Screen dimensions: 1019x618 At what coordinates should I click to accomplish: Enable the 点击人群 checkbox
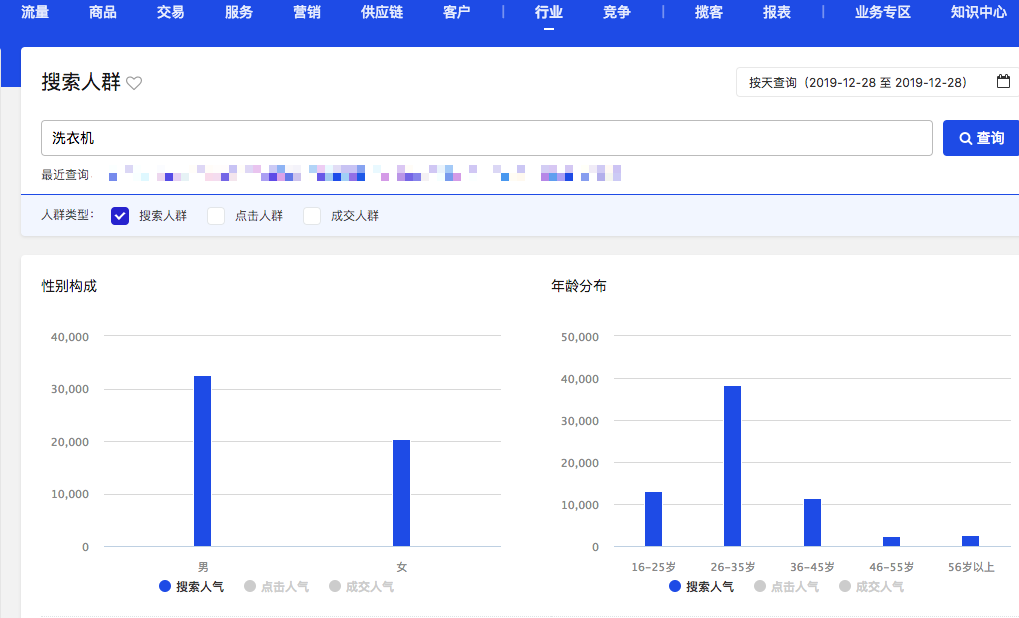216,216
